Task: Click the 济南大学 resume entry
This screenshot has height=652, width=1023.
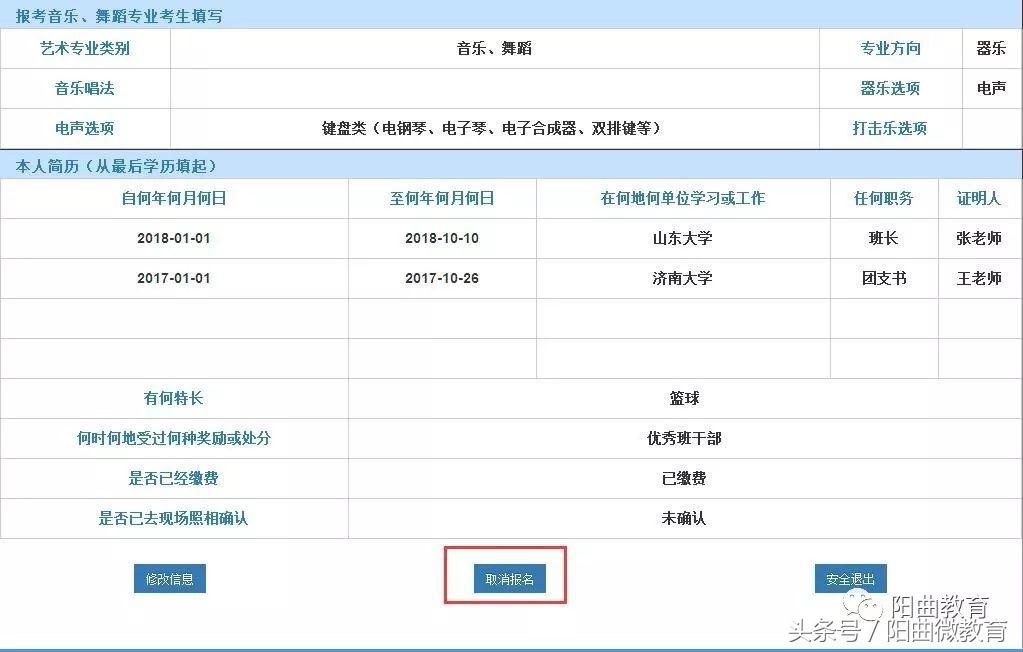Action: point(682,278)
